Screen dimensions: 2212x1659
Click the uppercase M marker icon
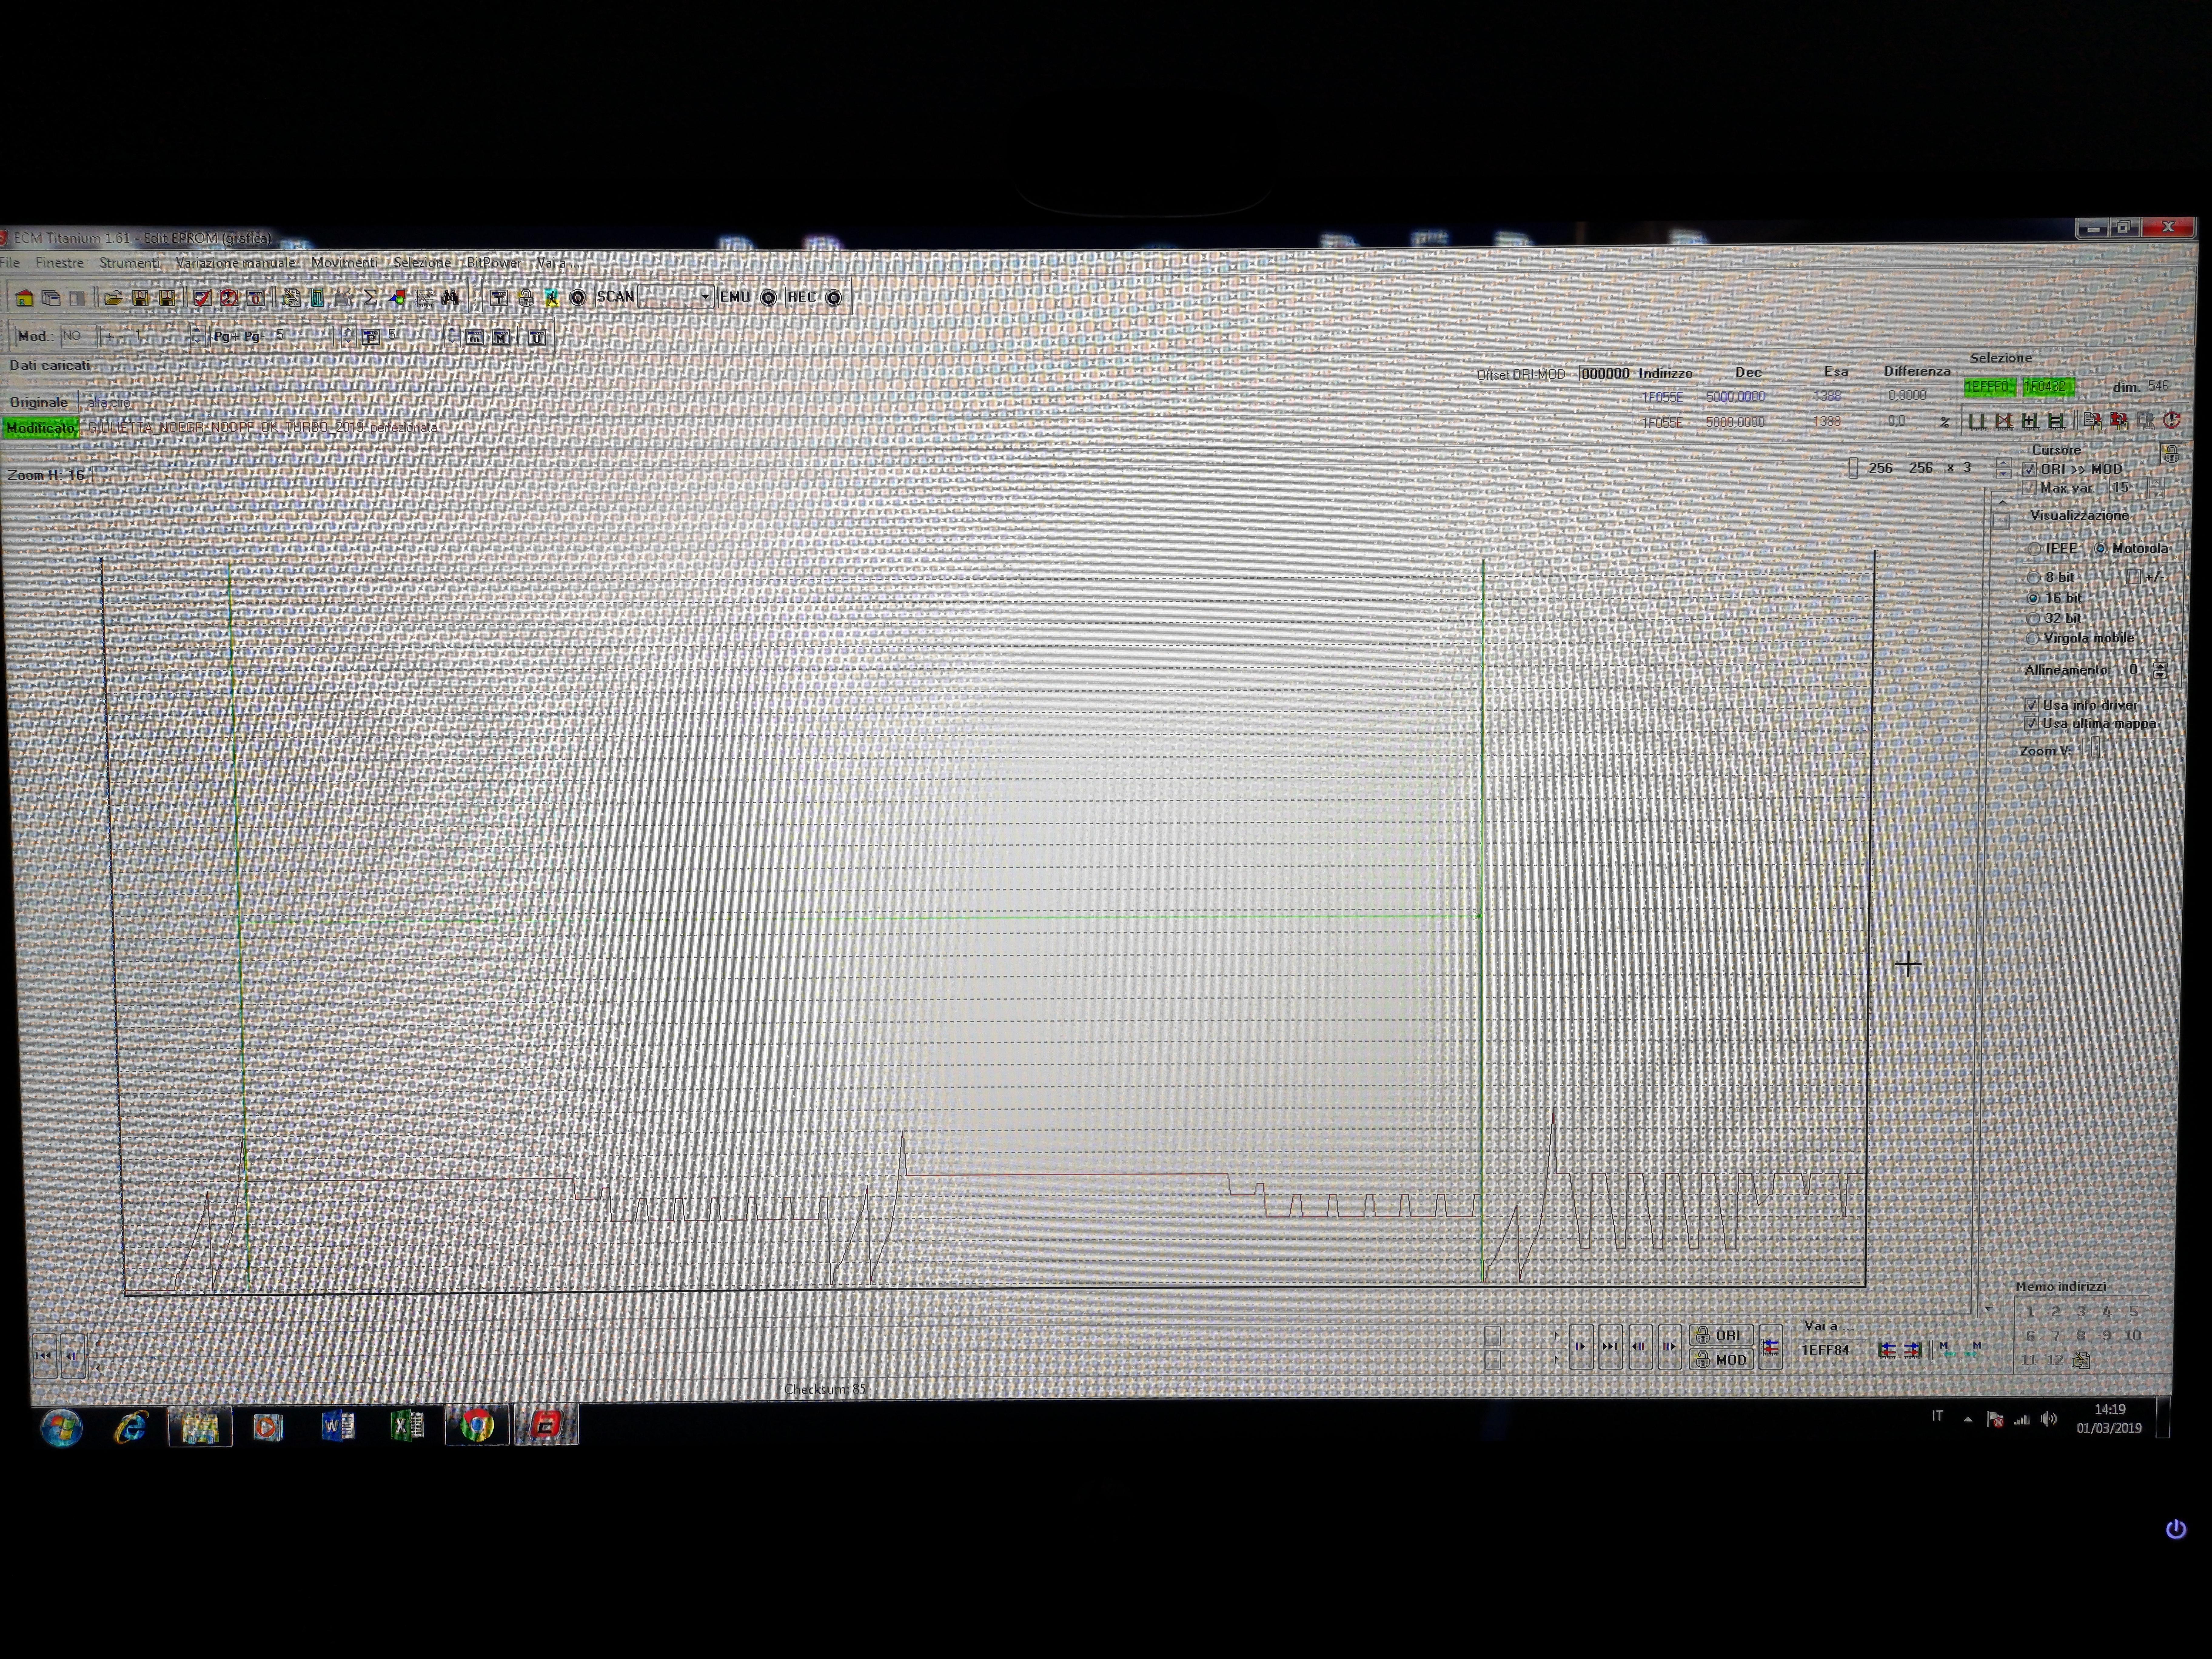point(501,338)
